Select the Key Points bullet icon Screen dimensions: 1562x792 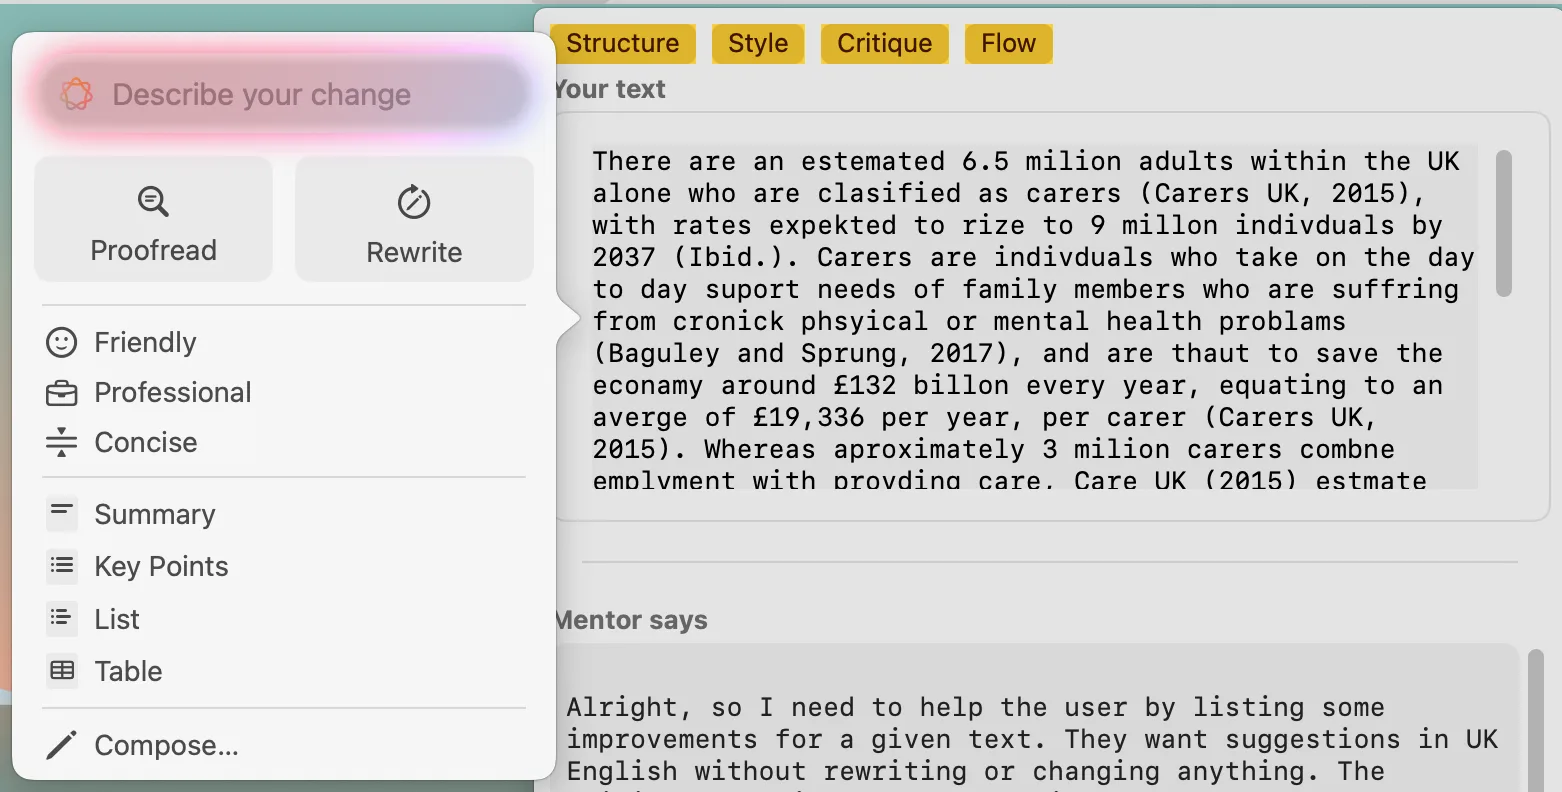pyautogui.click(x=61, y=566)
